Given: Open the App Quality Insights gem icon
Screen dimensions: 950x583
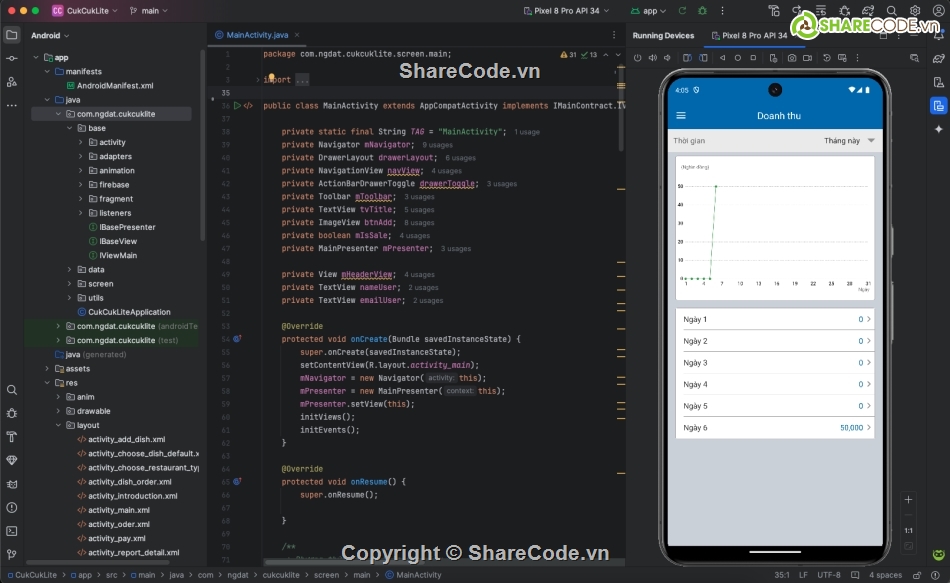Looking at the screenshot, I should point(12,461).
